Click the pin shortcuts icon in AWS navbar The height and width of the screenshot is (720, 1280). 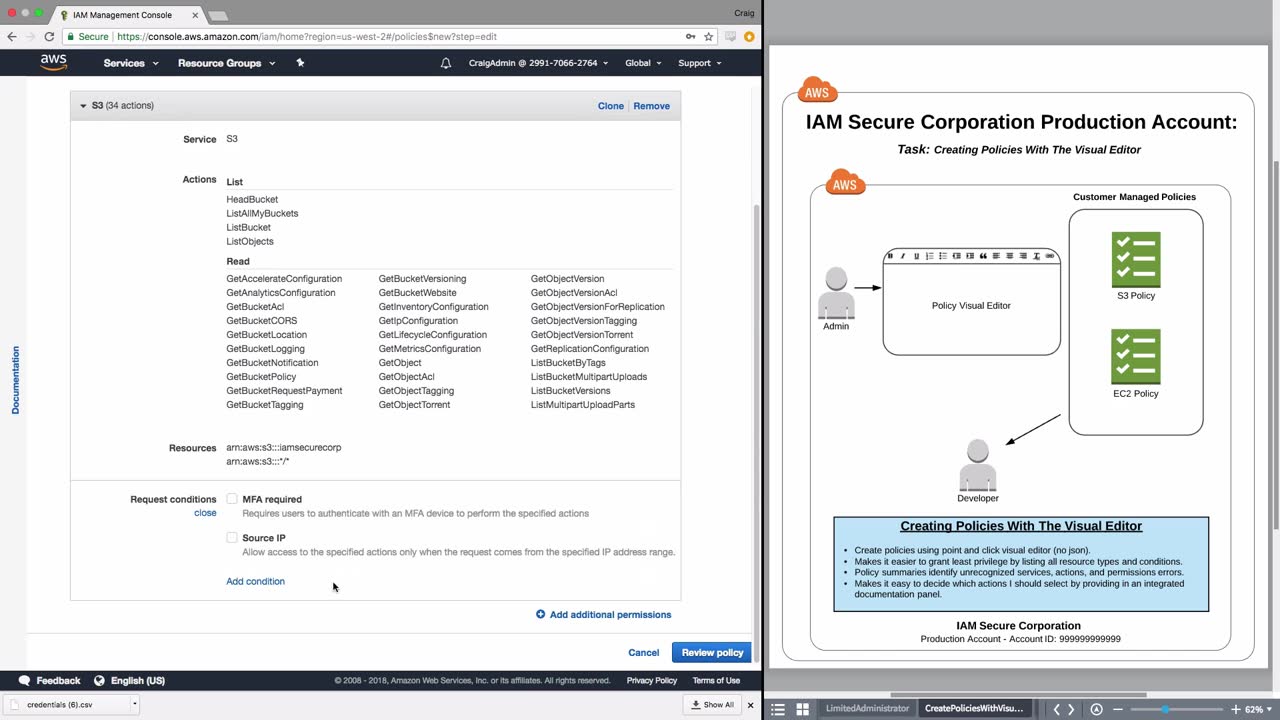(300, 63)
